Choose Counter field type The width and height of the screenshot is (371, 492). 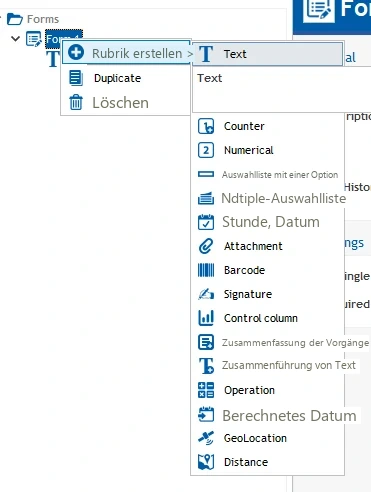[244, 126]
